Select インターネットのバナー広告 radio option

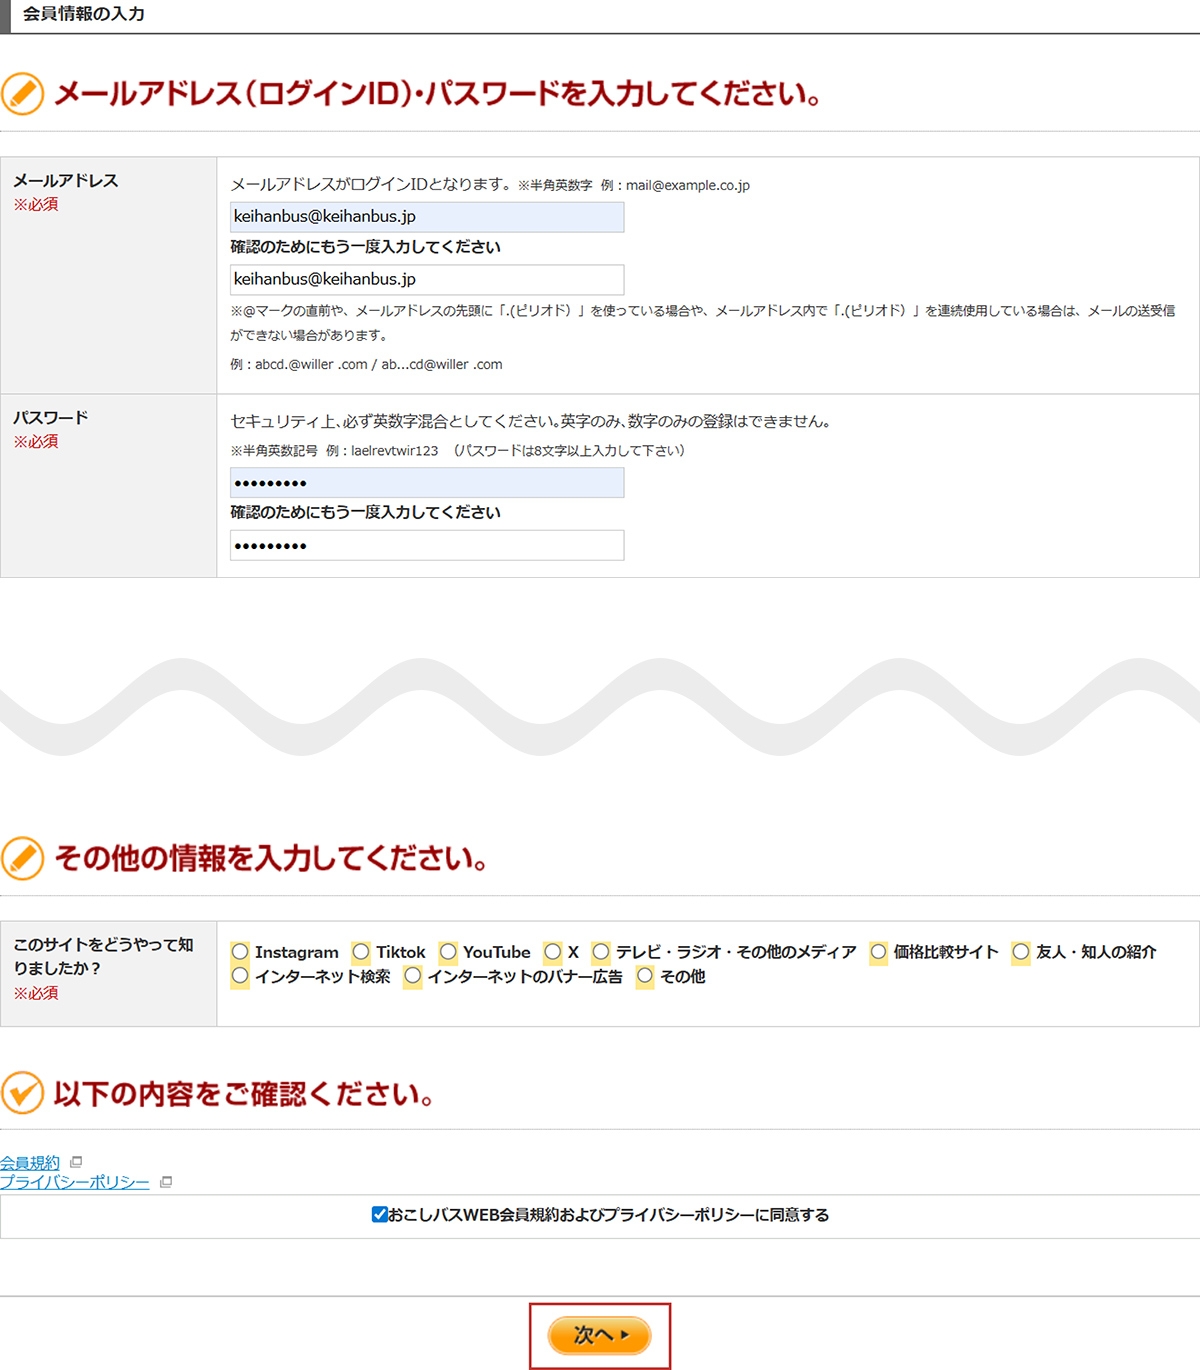tap(413, 976)
